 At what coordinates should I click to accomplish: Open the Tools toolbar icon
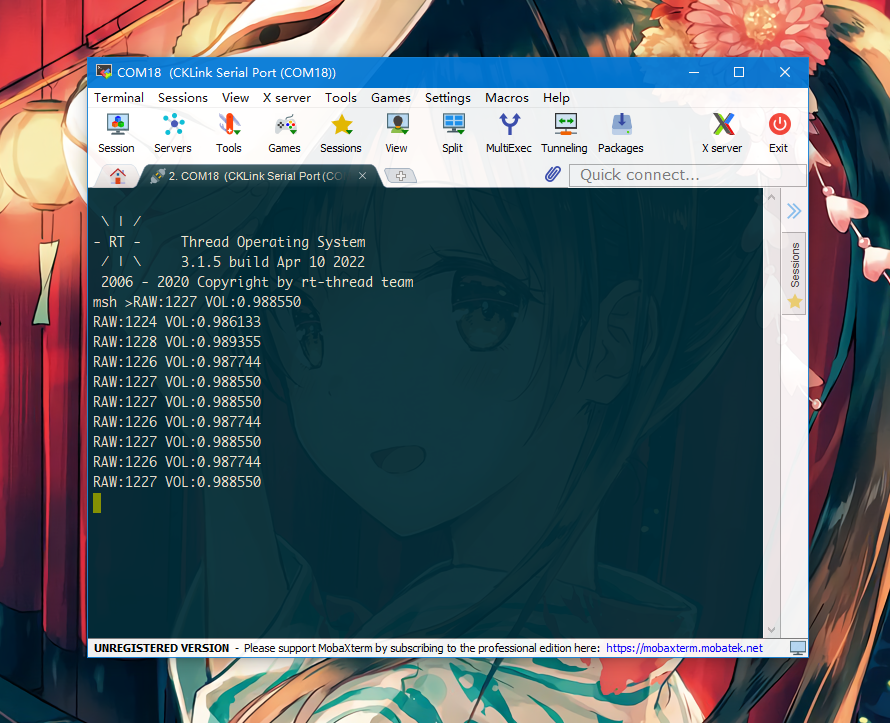pos(229,134)
